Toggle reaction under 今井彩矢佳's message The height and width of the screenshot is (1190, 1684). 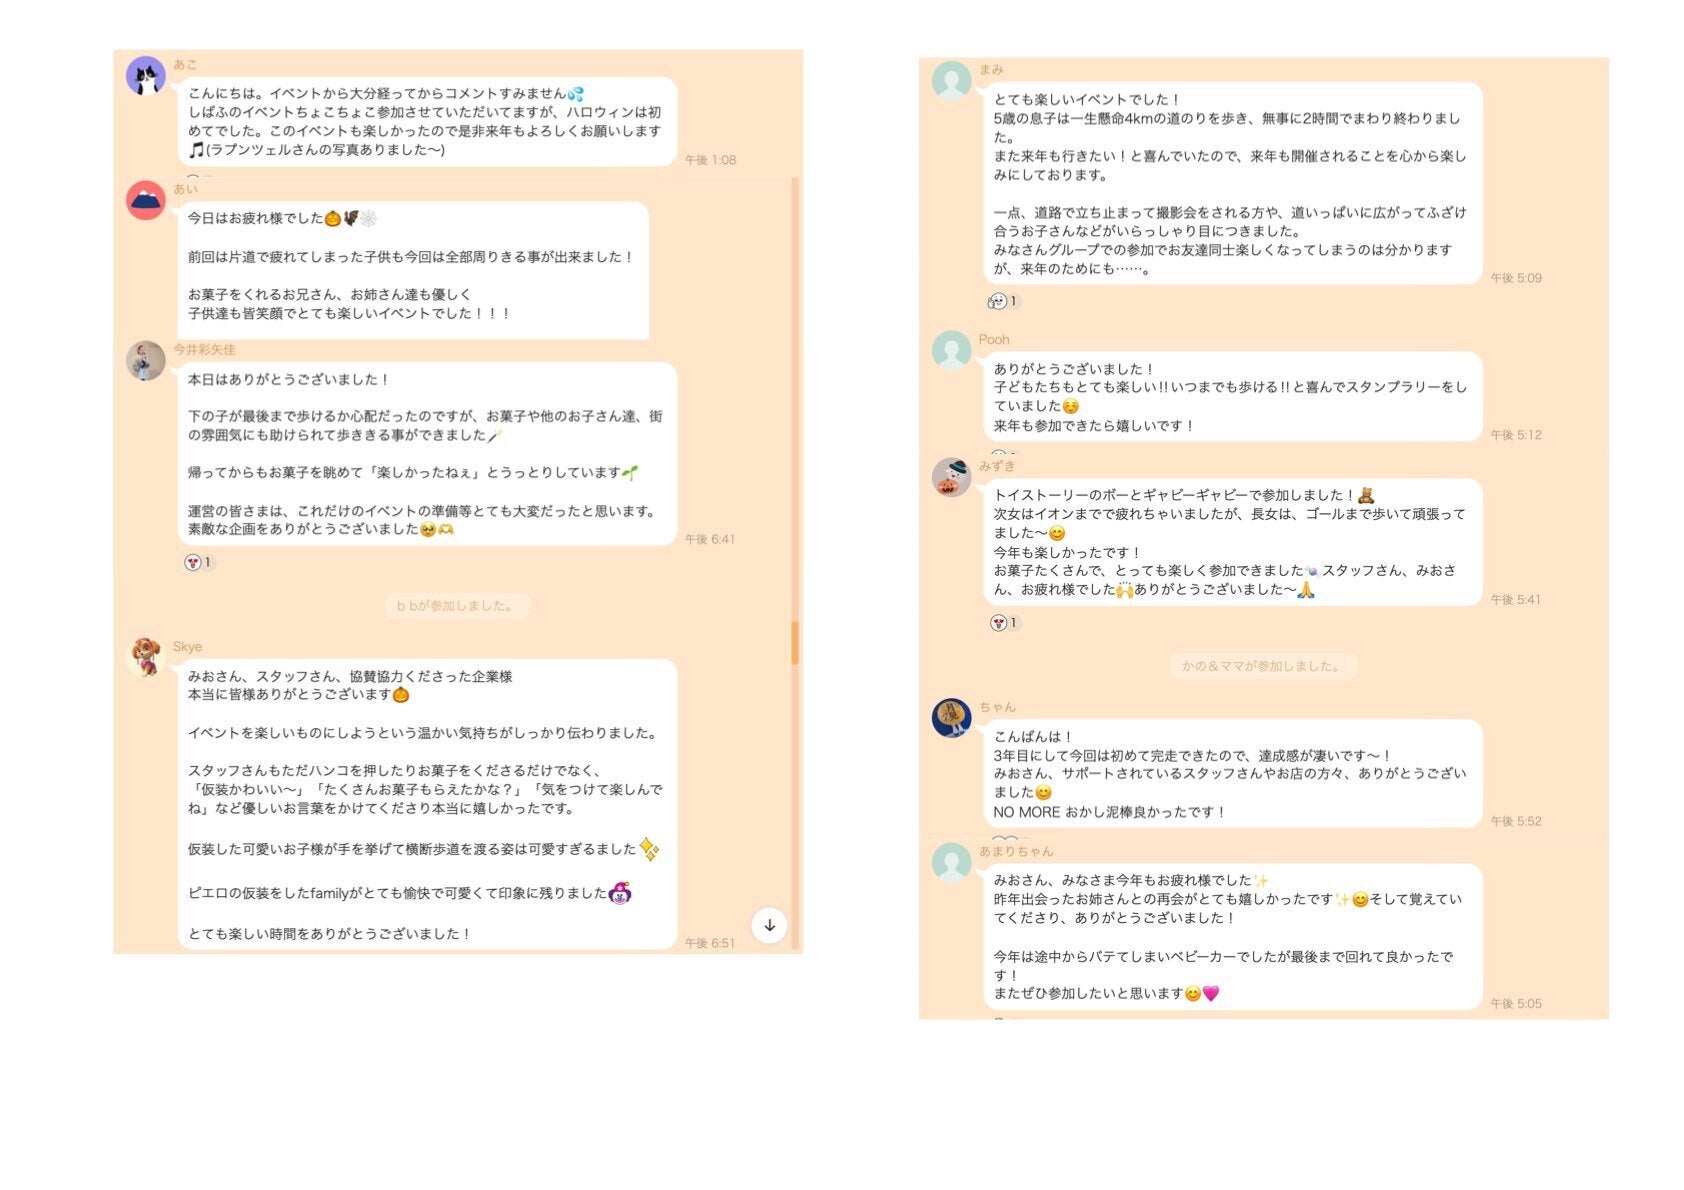[x=199, y=562]
